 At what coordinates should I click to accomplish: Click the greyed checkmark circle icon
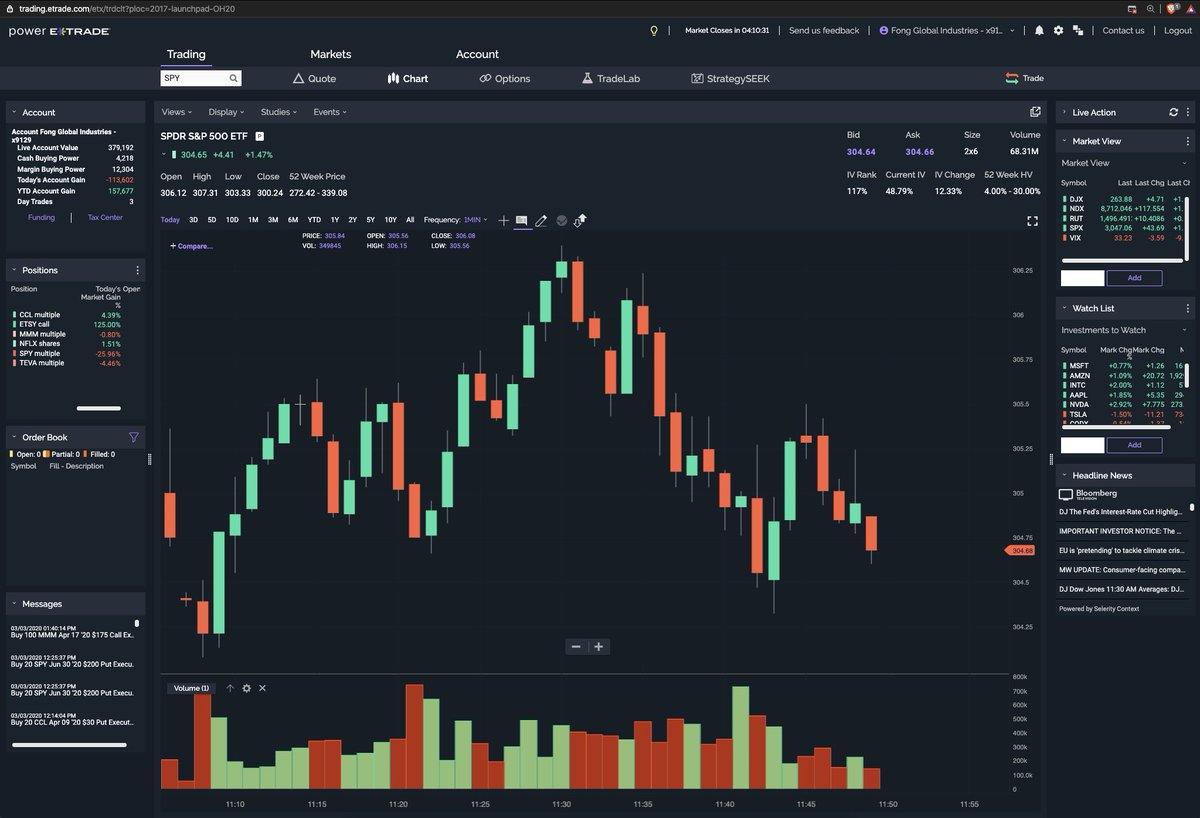561,220
